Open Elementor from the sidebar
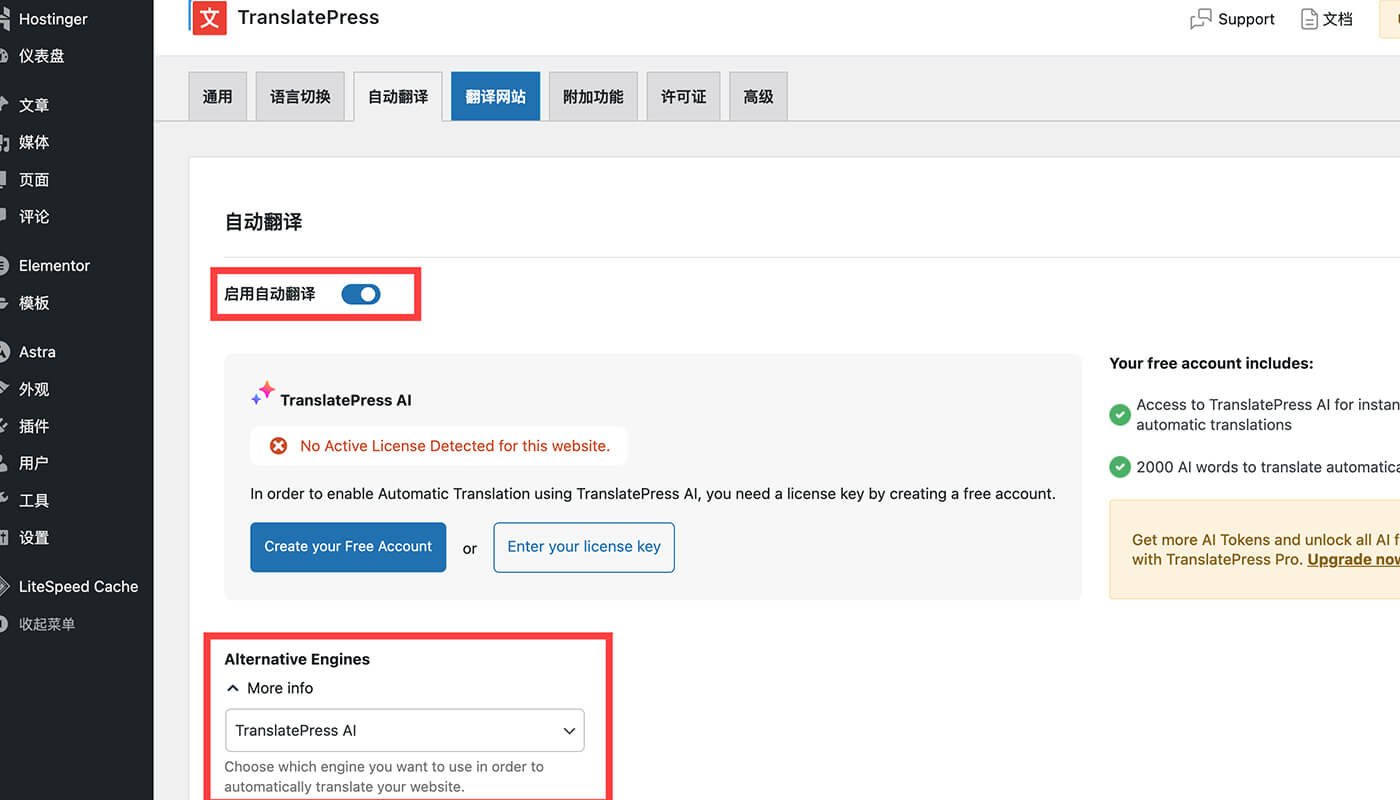This screenshot has width=1400, height=800. (x=54, y=266)
